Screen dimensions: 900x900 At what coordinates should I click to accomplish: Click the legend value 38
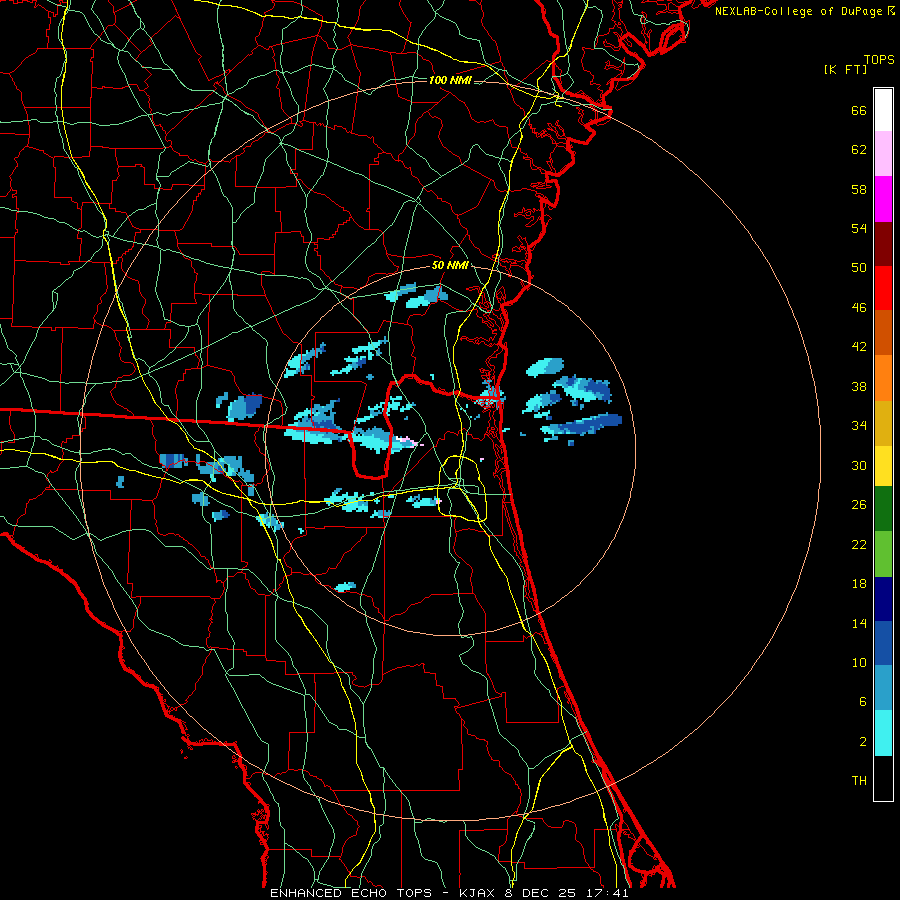[859, 386]
